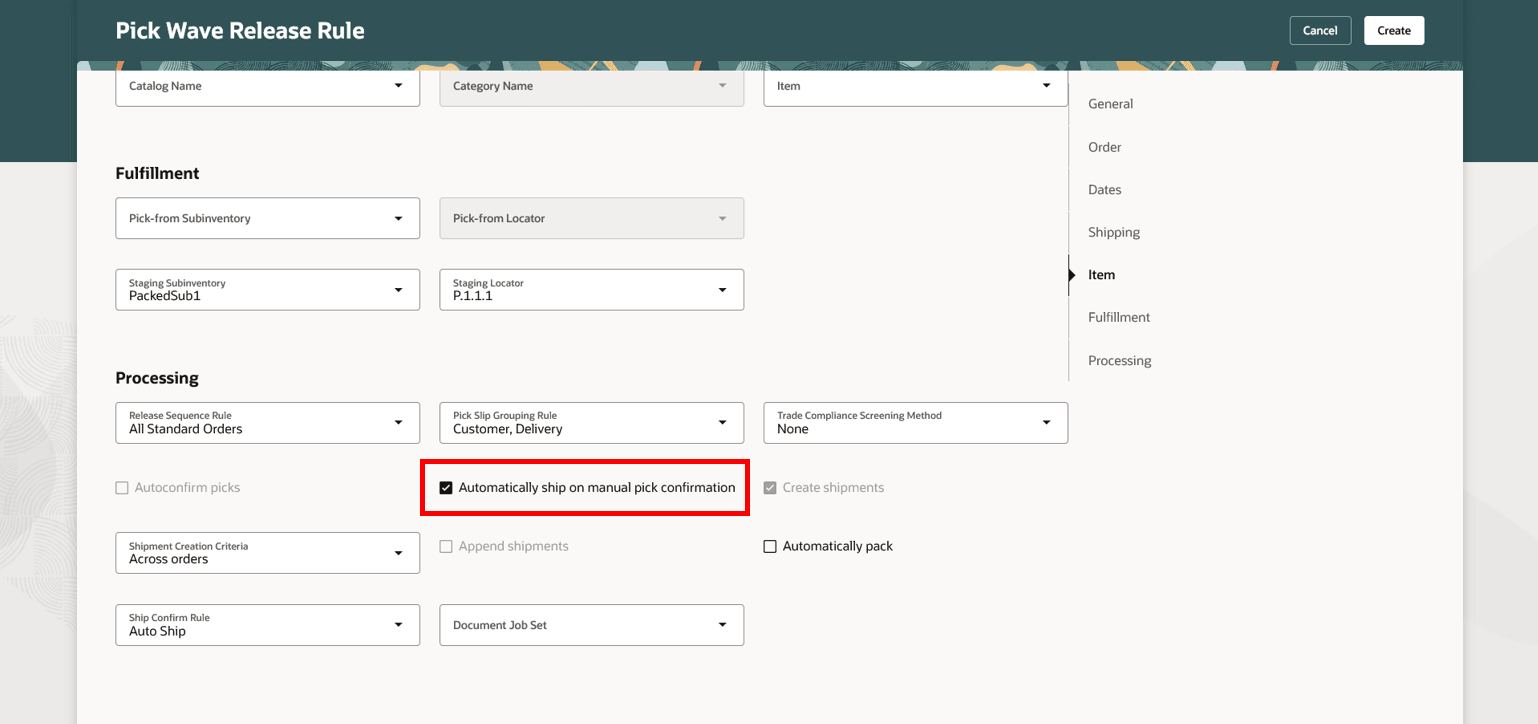
Task: Click the Pick-from Locator disabled field
Action: point(591,218)
